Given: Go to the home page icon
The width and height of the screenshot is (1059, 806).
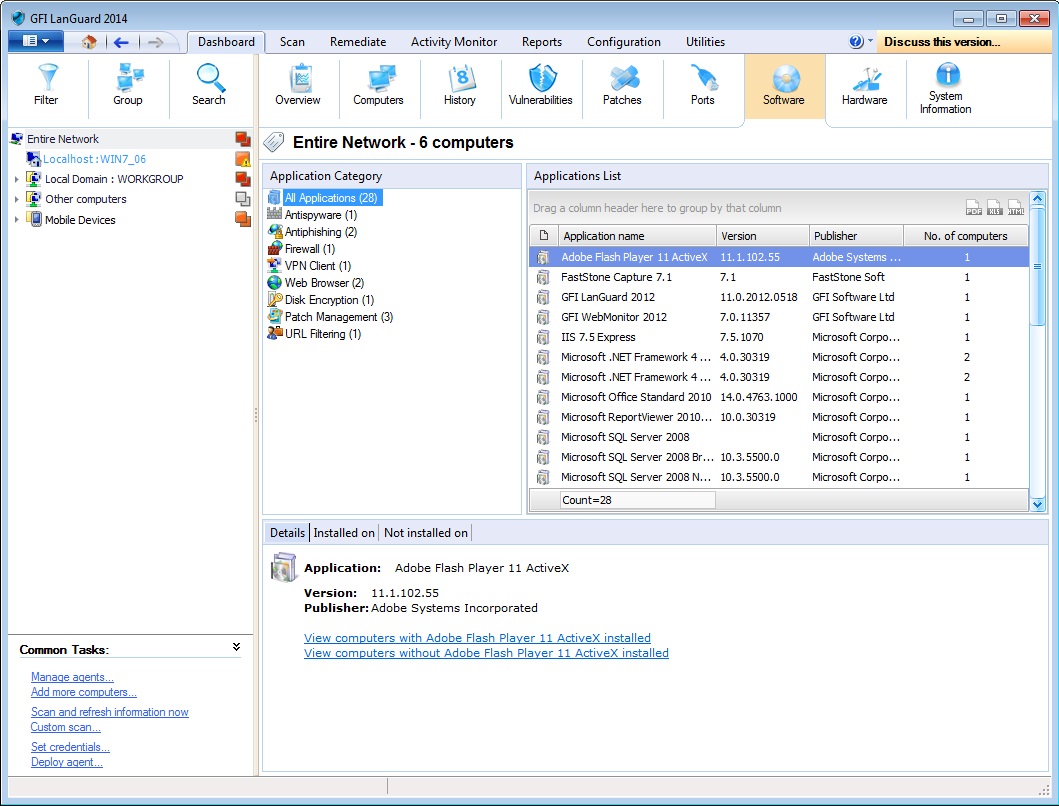Looking at the screenshot, I should [88, 42].
